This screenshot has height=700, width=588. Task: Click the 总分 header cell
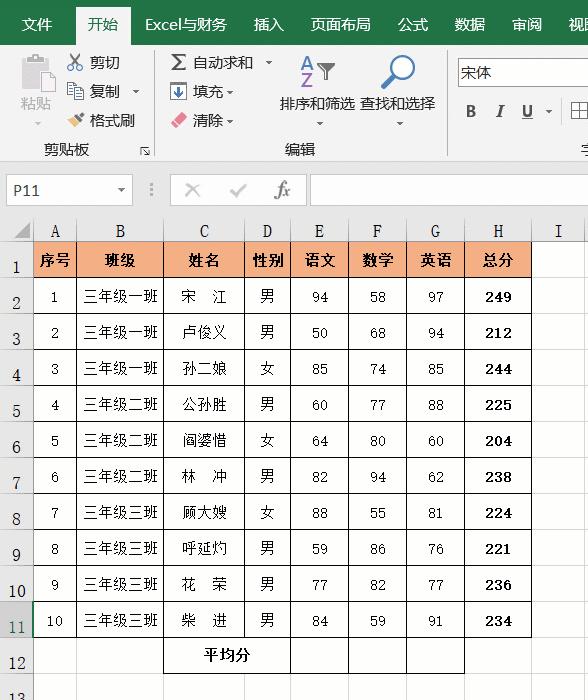click(x=498, y=260)
